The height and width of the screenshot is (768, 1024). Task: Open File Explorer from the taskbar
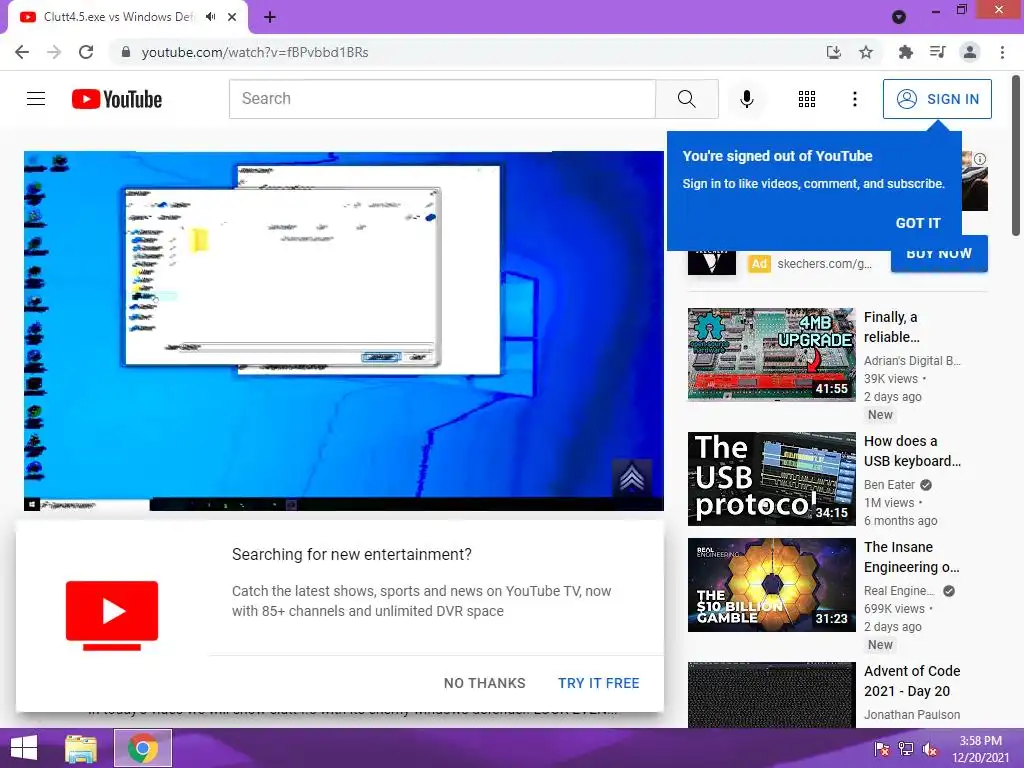coord(81,748)
